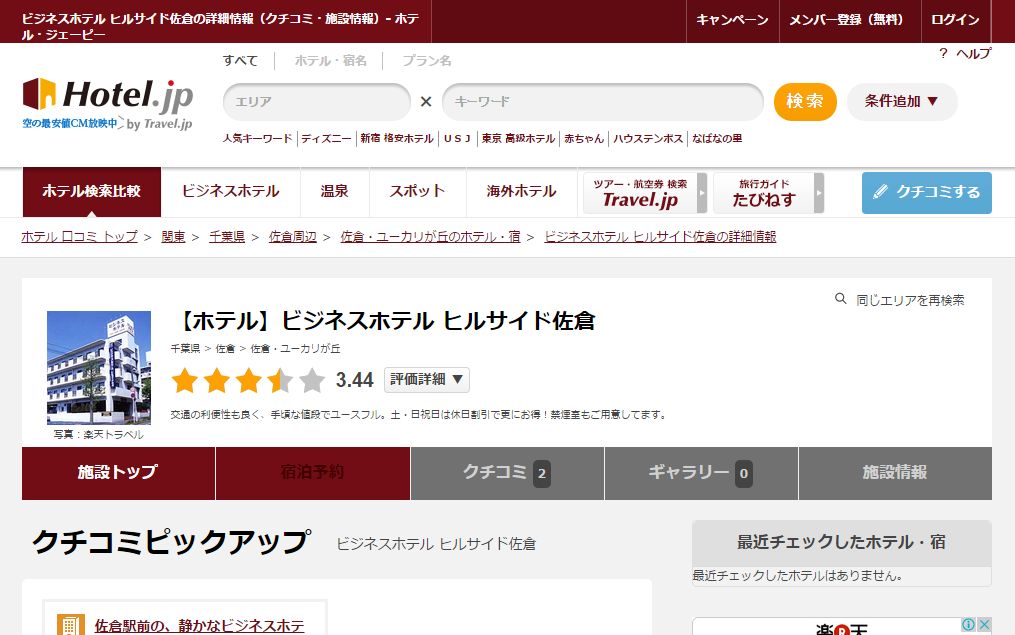Click the エリア input field
This screenshot has width=1015, height=635.
[x=317, y=102]
